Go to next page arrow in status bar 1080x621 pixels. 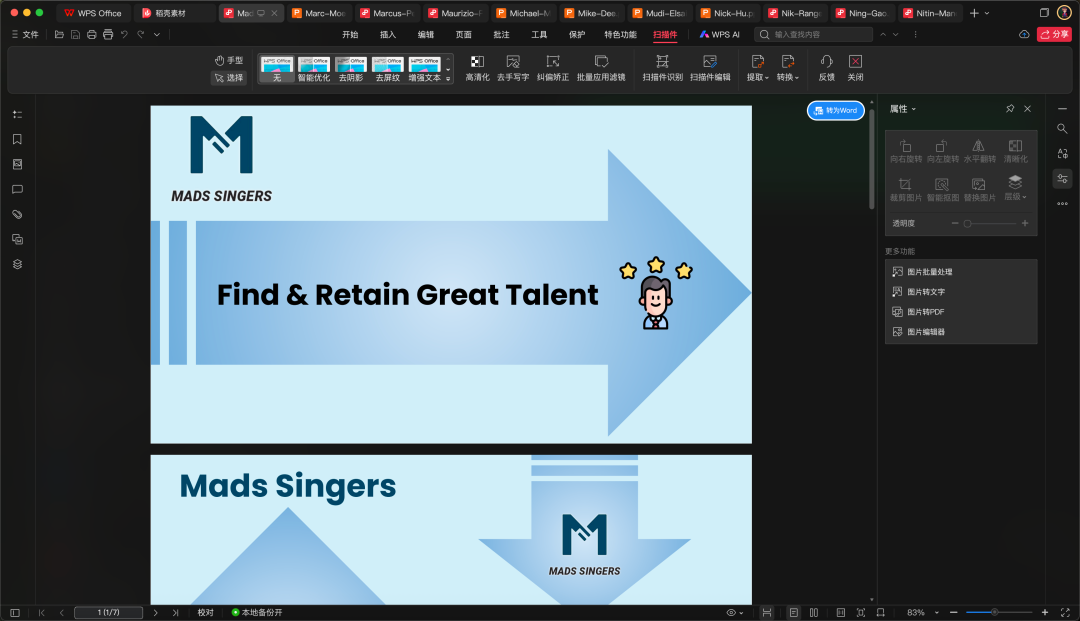click(156, 612)
